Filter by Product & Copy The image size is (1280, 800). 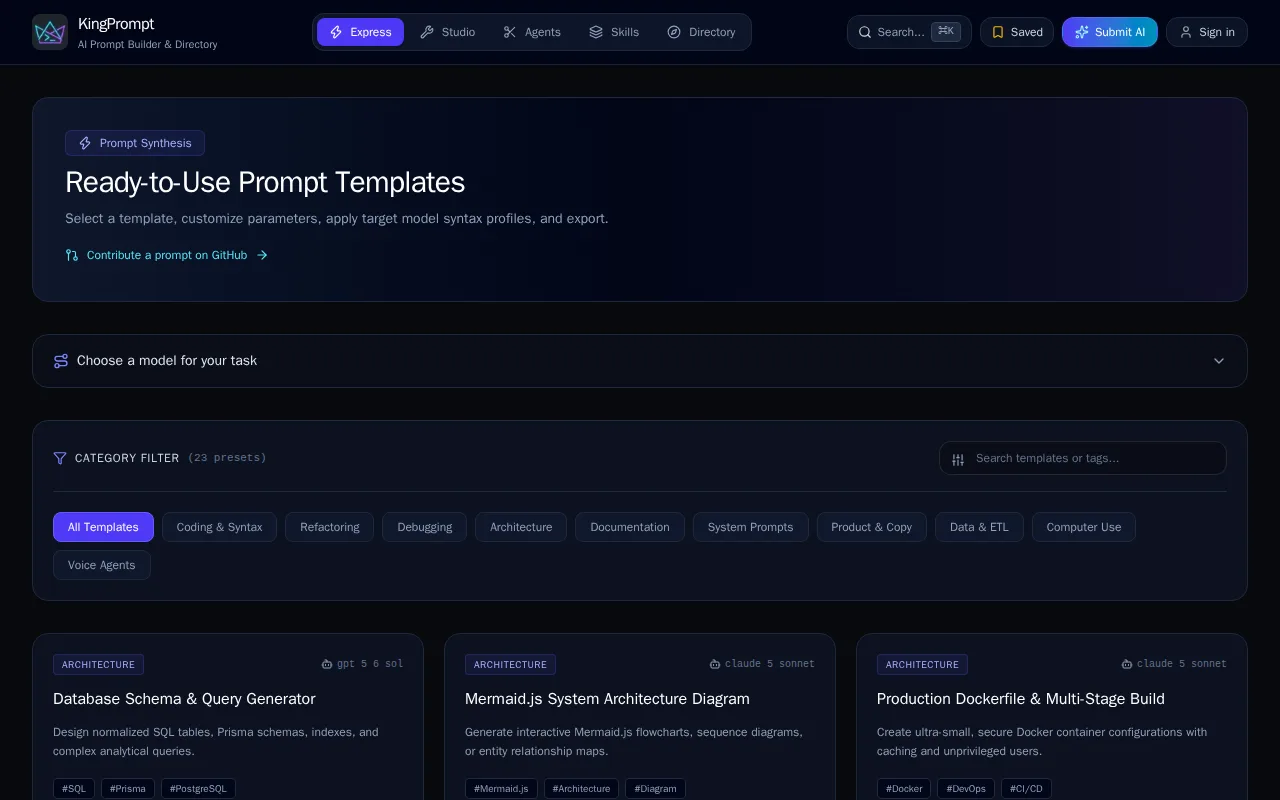point(871,527)
